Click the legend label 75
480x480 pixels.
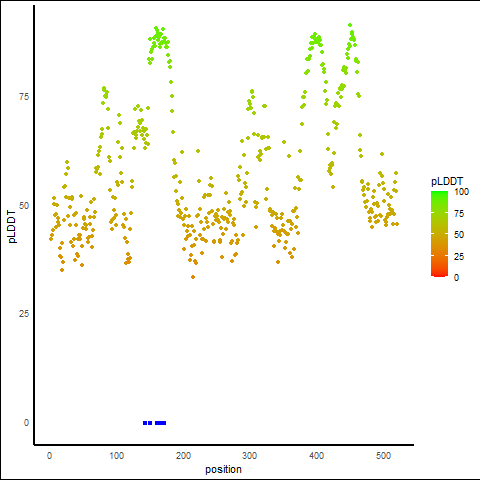[x=459, y=214]
